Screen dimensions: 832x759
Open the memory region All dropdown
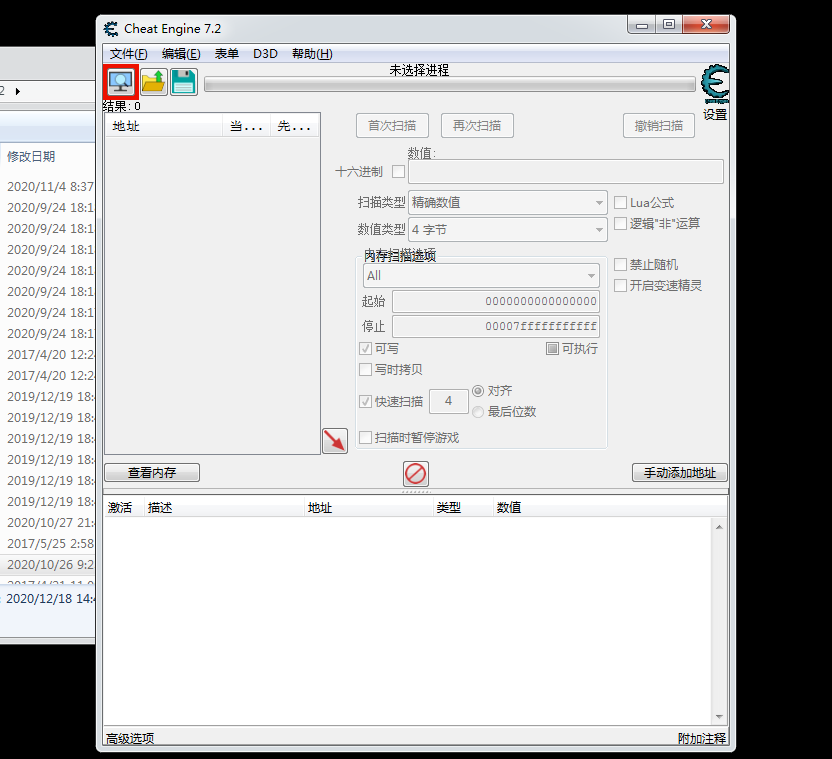coord(481,275)
